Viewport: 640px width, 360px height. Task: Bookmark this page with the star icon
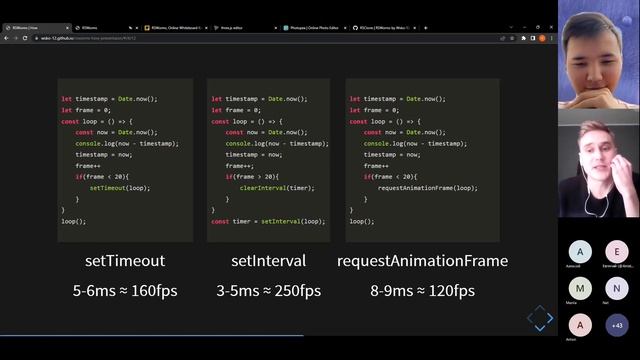click(x=512, y=38)
